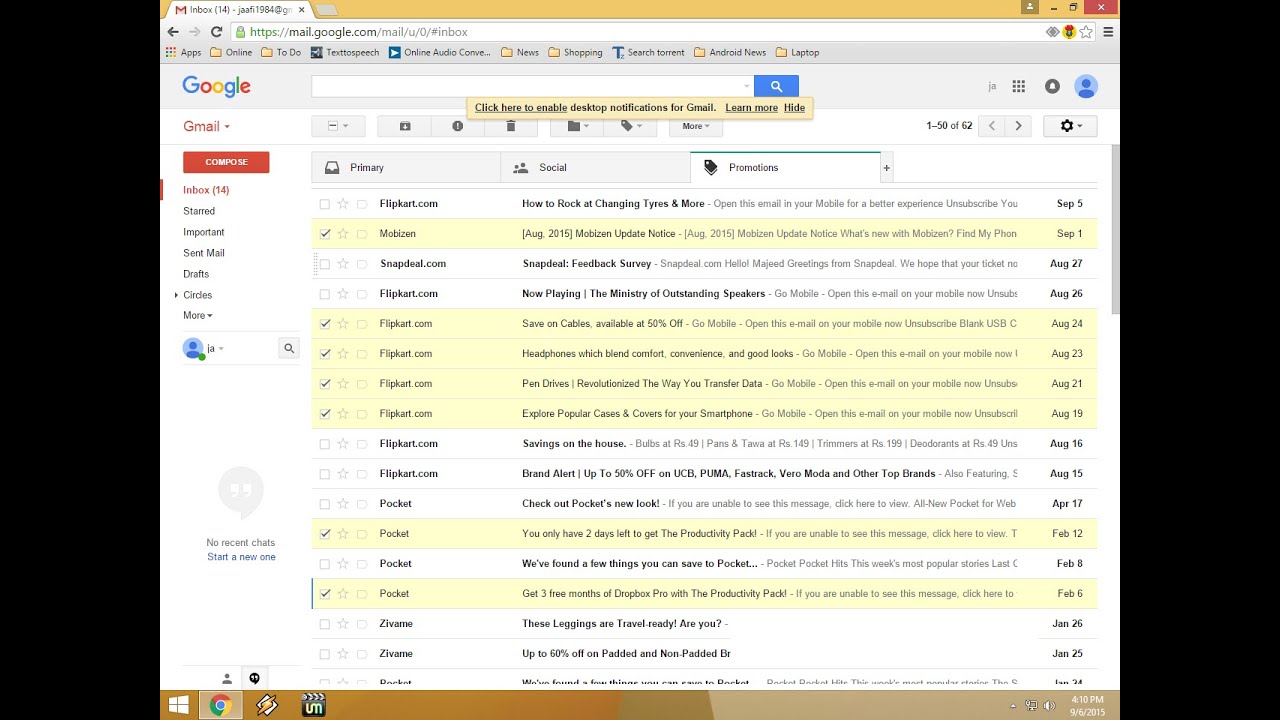Go to newer emails page arrow
The image size is (1280, 720).
[x=992, y=126]
